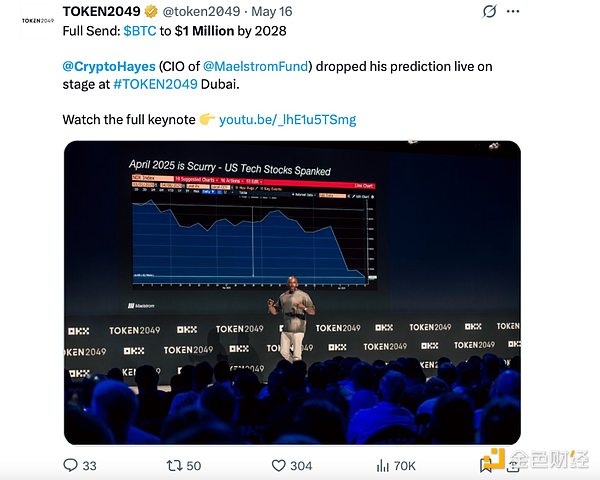
Task: Click the Grok icon on the post
Action: click(x=490, y=12)
